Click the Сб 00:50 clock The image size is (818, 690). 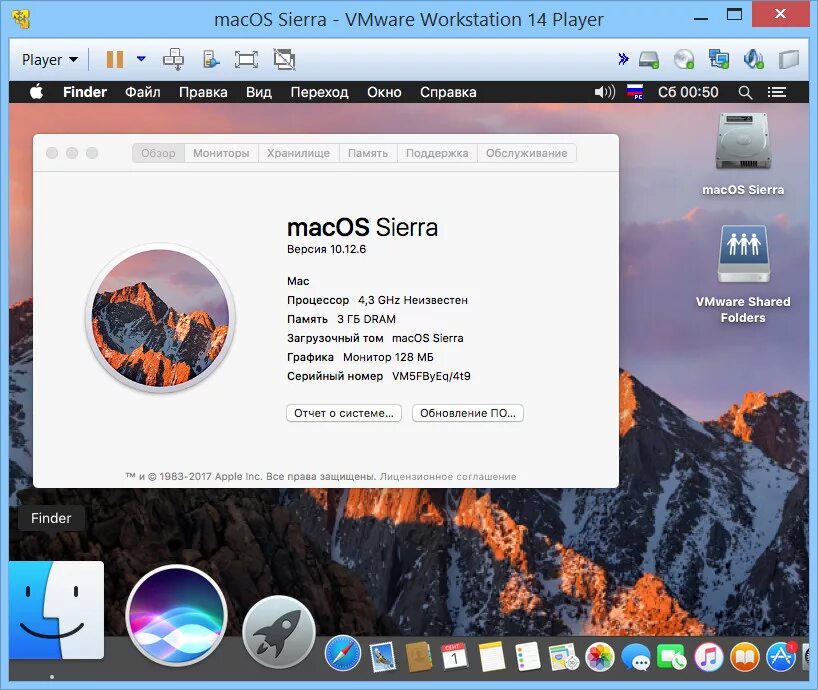688,92
